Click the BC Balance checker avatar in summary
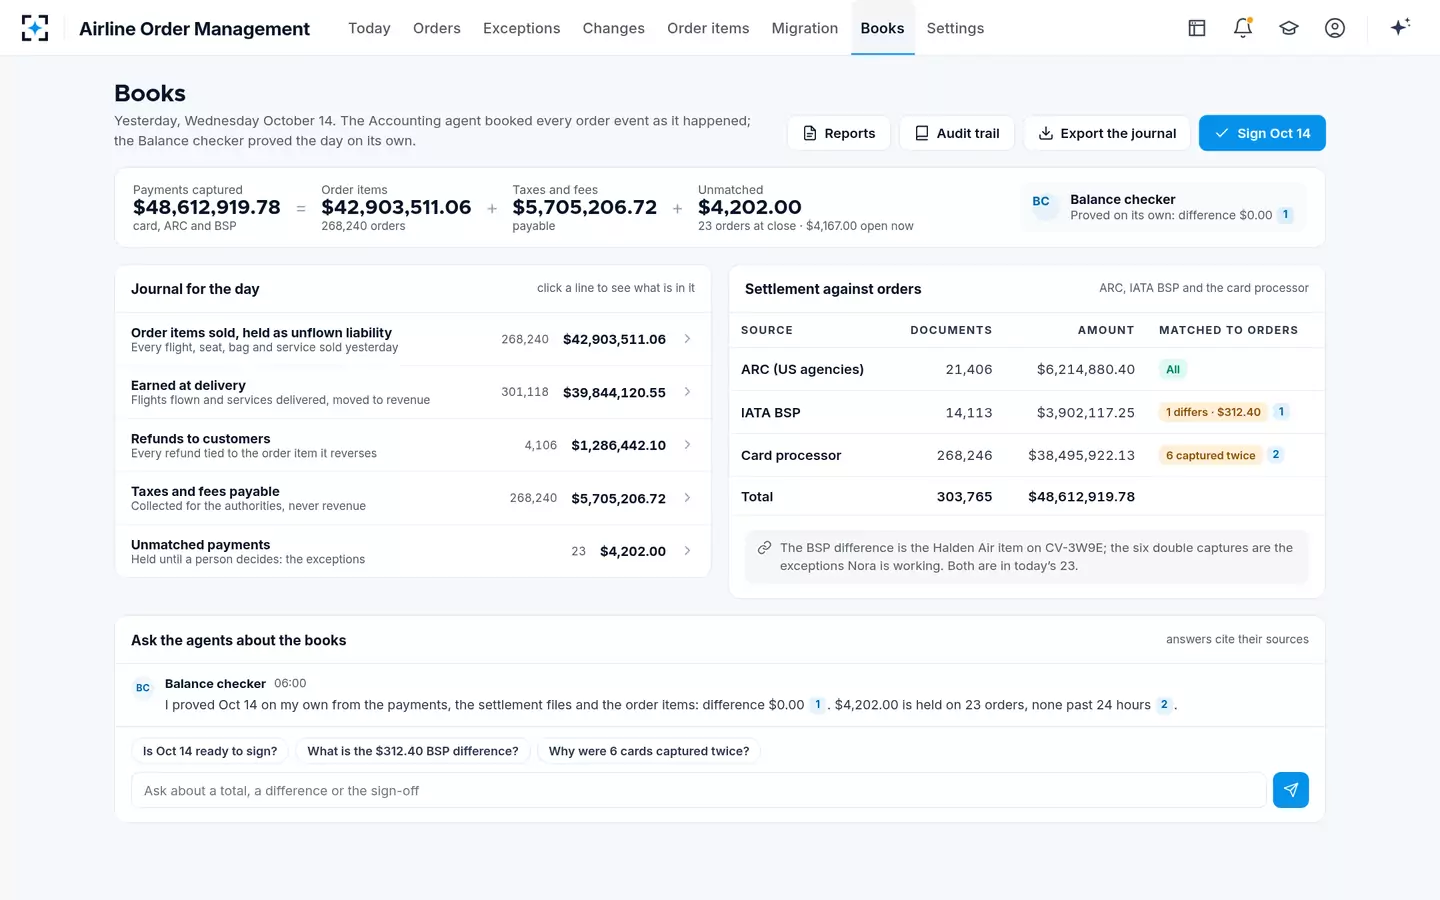The width and height of the screenshot is (1440, 900). tap(1041, 202)
